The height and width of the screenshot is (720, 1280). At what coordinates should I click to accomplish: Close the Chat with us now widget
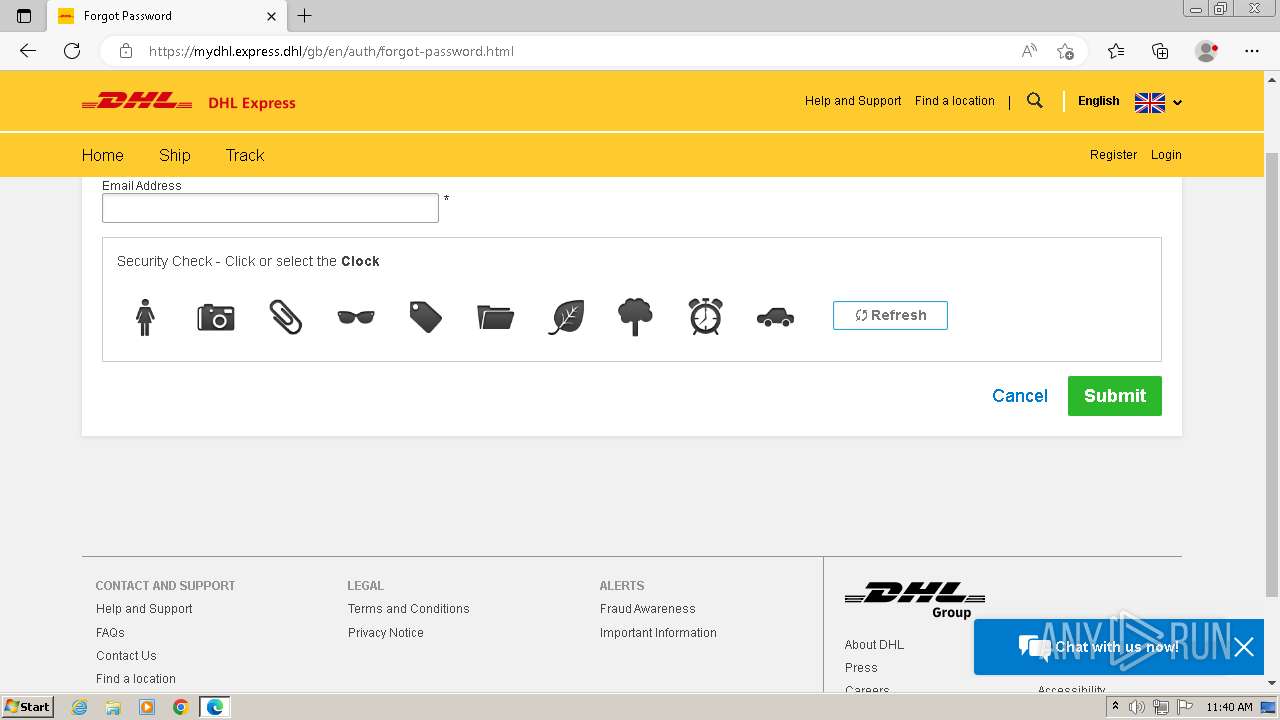click(1244, 647)
